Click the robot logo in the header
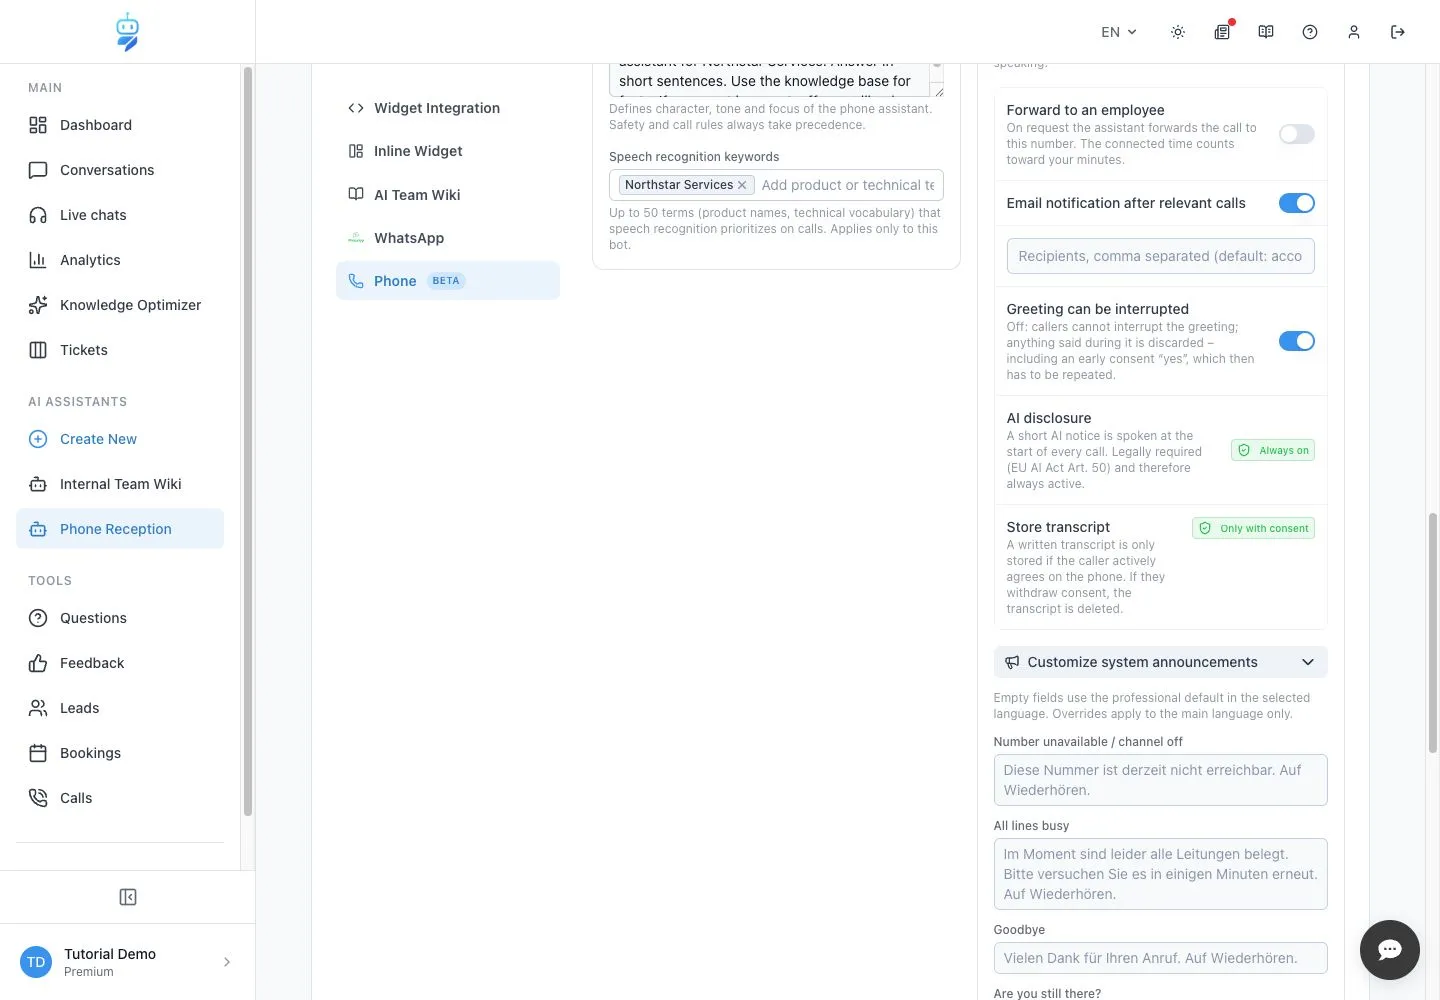The height and width of the screenshot is (1000, 1440). (127, 32)
